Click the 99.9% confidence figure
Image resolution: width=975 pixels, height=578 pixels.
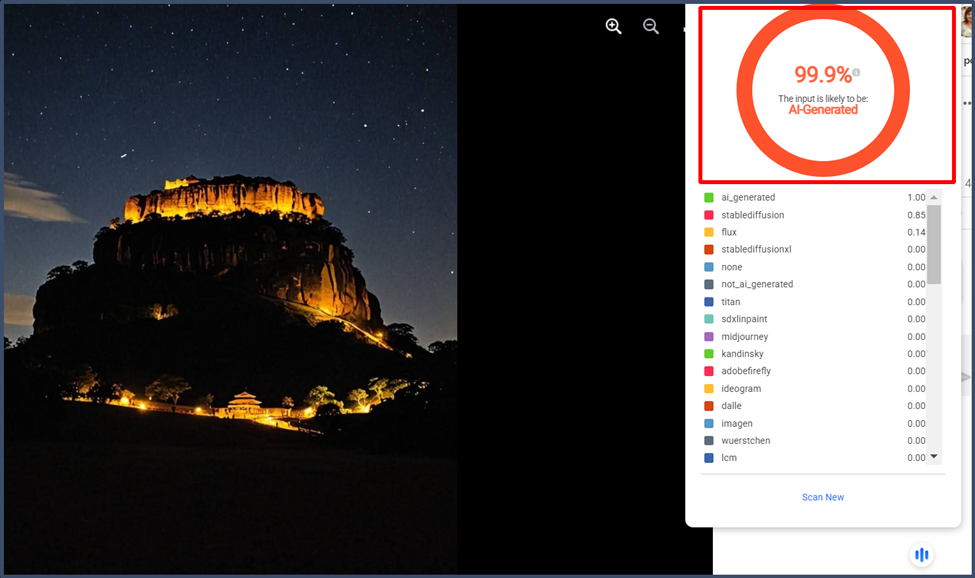[x=823, y=75]
